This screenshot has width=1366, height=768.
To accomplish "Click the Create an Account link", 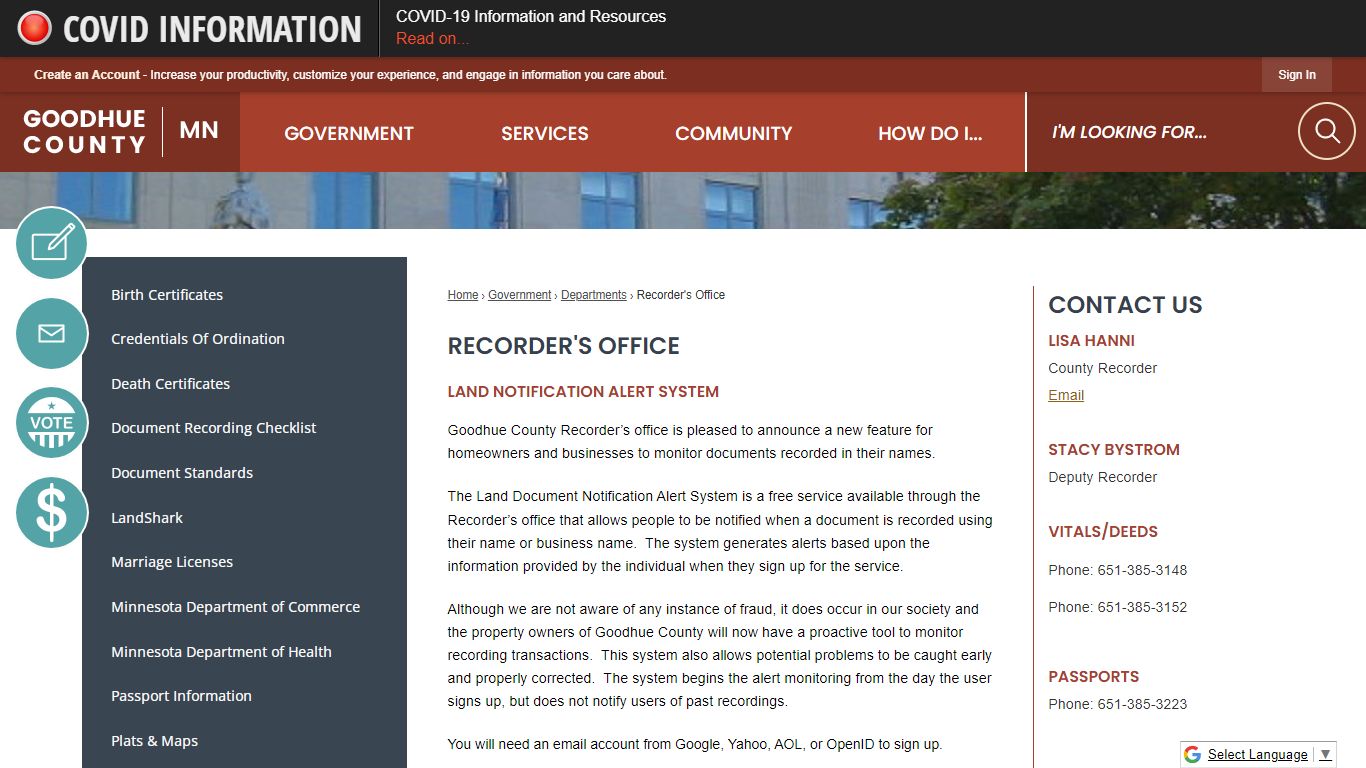I will (87, 75).
